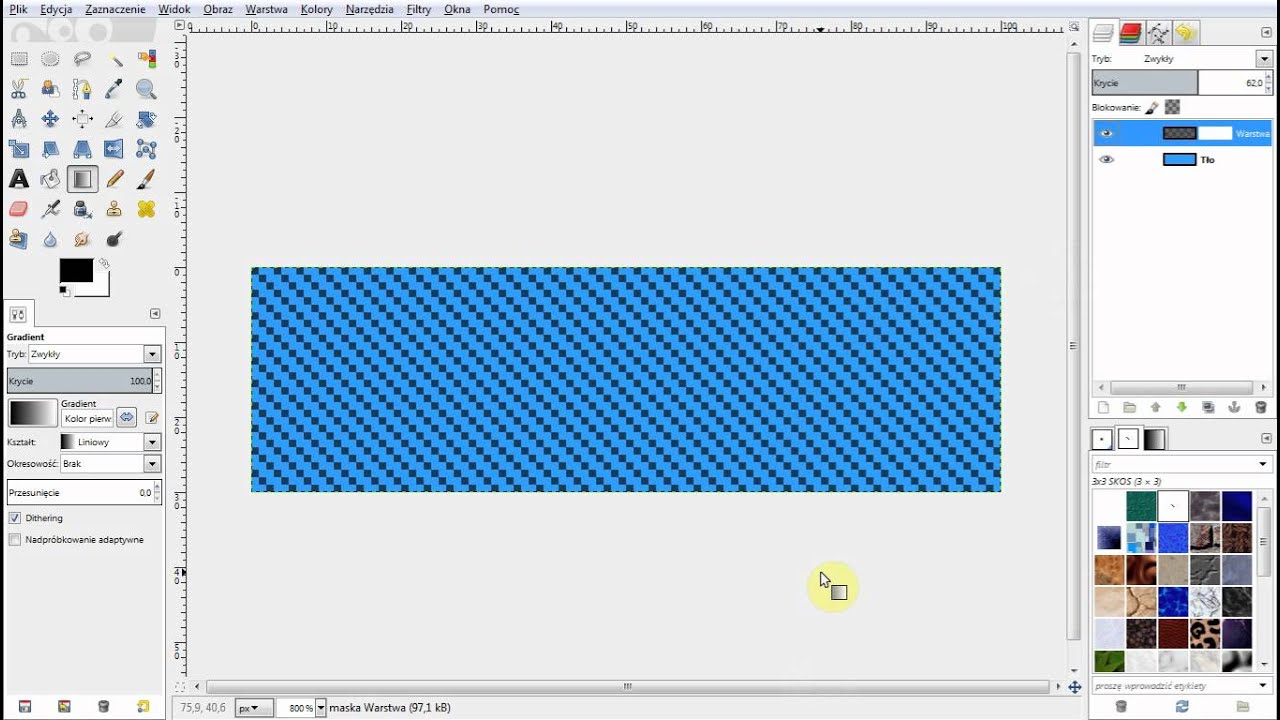The width and height of the screenshot is (1280, 720).
Task: Click the duplicate layer icon
Action: coord(1208,407)
